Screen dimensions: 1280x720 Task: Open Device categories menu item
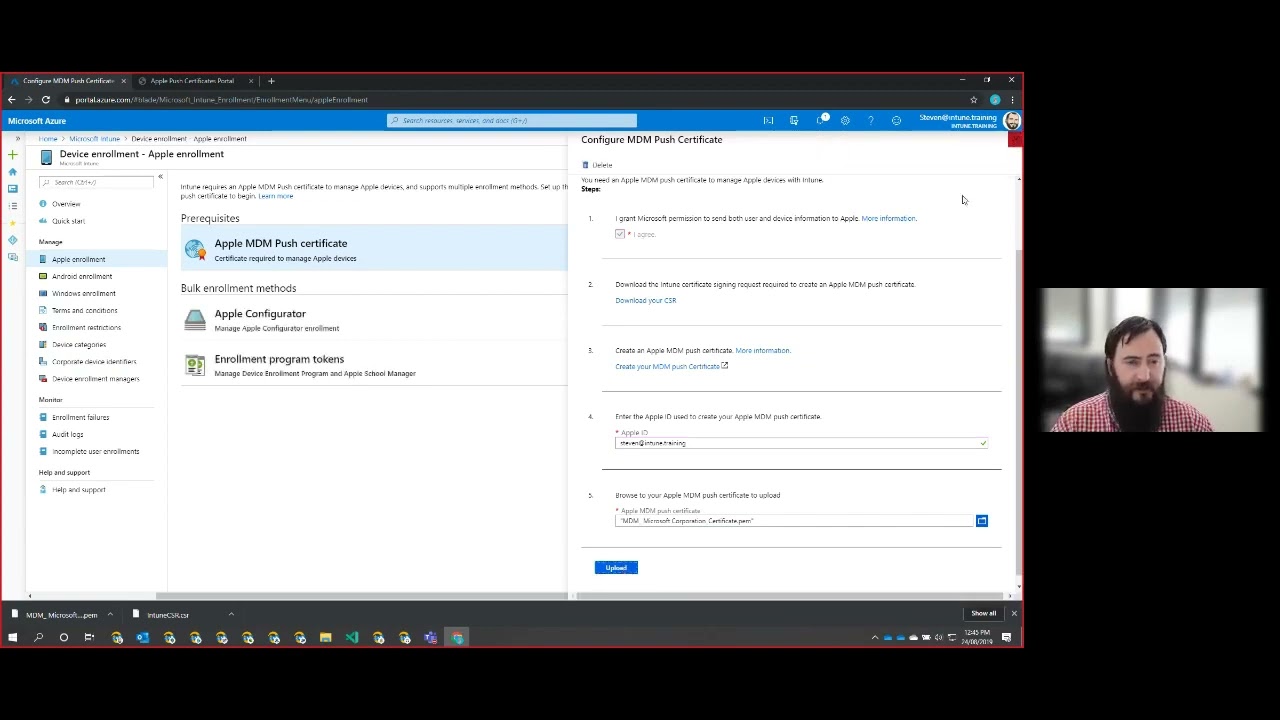pos(78,344)
